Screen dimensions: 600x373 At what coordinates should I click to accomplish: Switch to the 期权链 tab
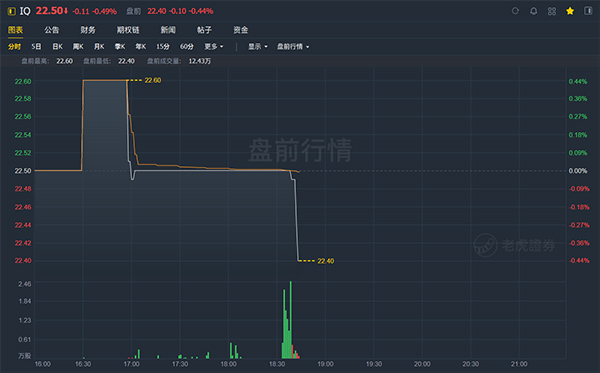coord(128,30)
